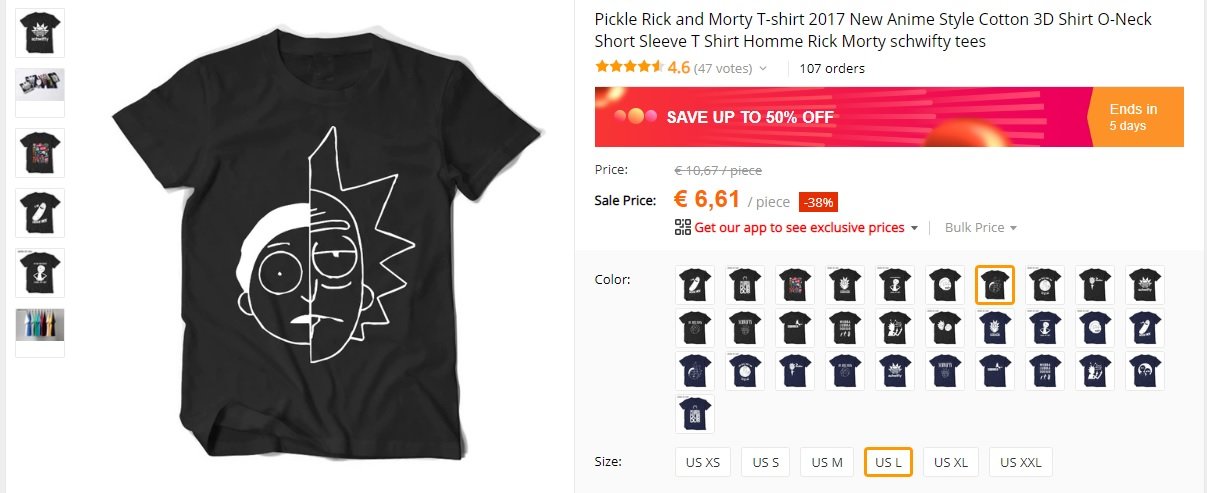Expand the Bulk Price dropdown
Viewport: 1207px width, 493px height.
[x=980, y=227]
